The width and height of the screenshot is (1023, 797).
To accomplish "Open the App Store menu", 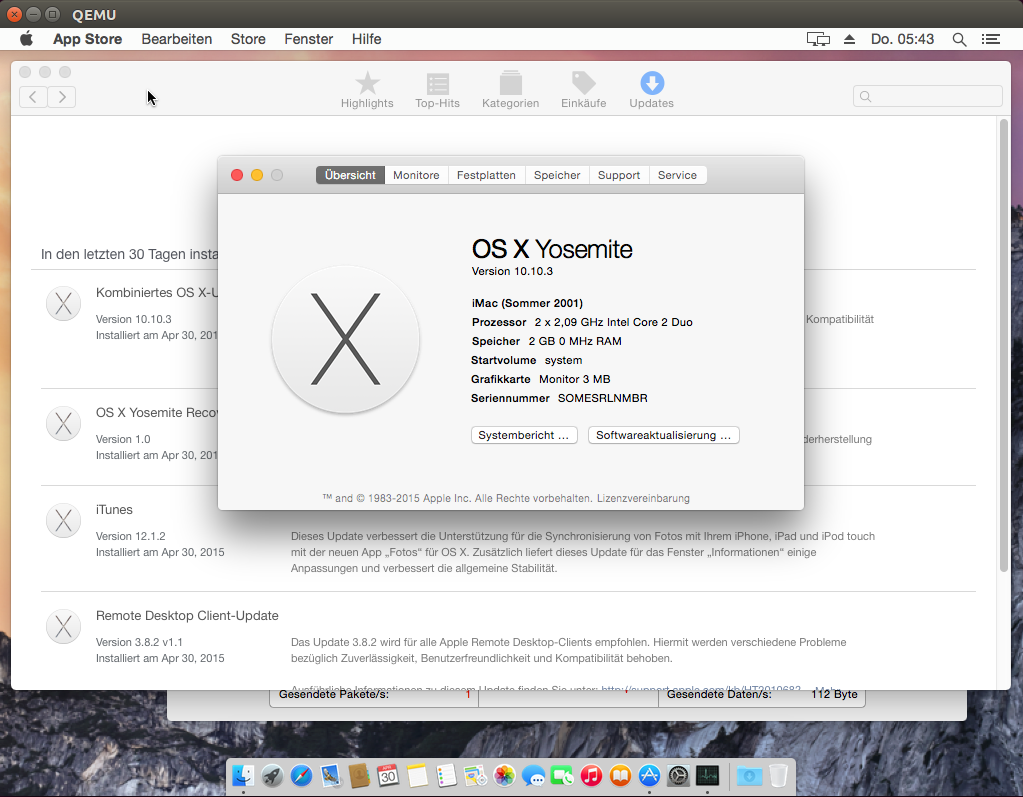I will tap(87, 39).
